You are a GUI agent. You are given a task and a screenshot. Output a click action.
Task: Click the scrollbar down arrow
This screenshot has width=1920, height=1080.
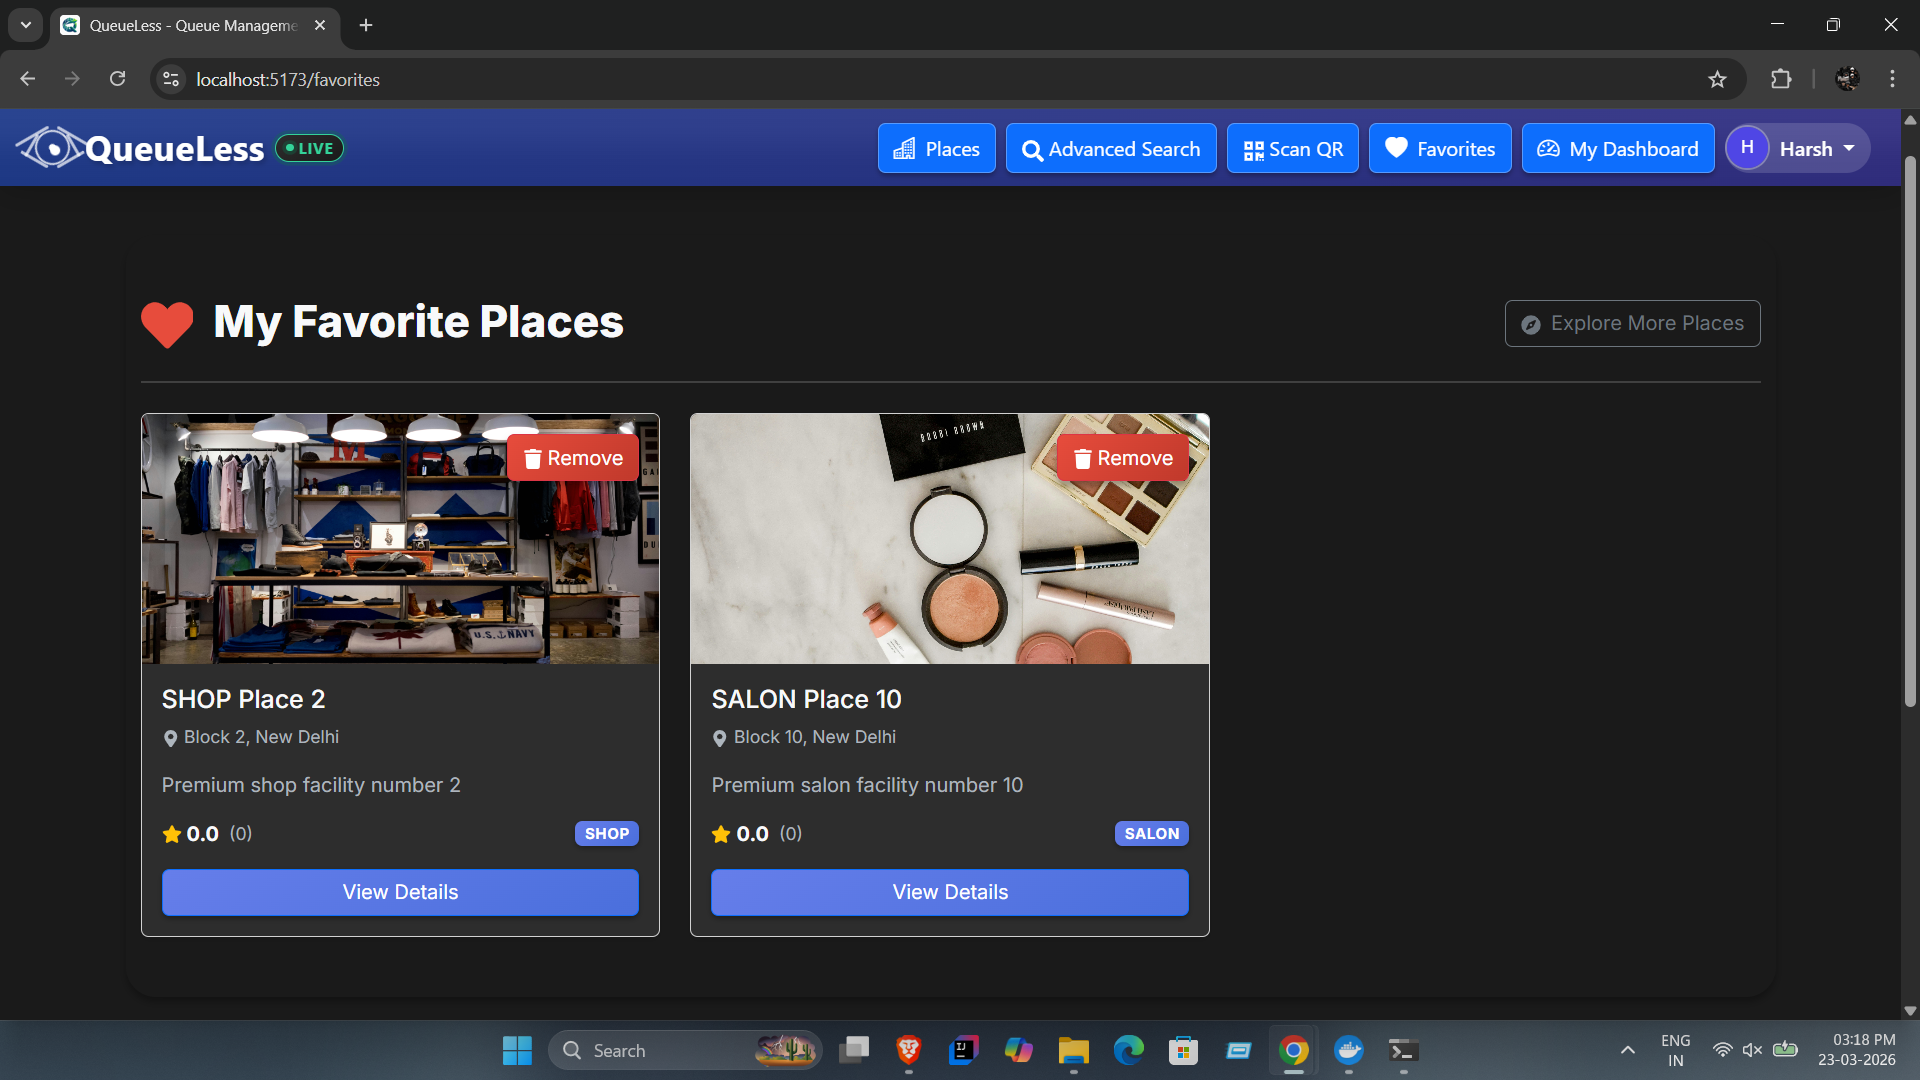point(1910,1010)
